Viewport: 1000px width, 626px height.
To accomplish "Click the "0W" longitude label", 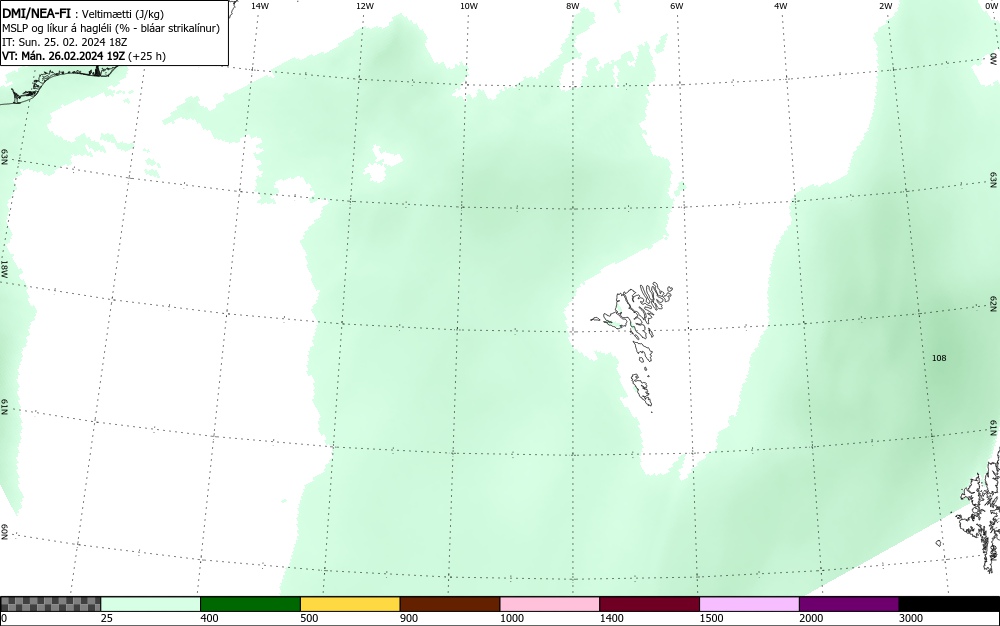I will click(990, 6).
